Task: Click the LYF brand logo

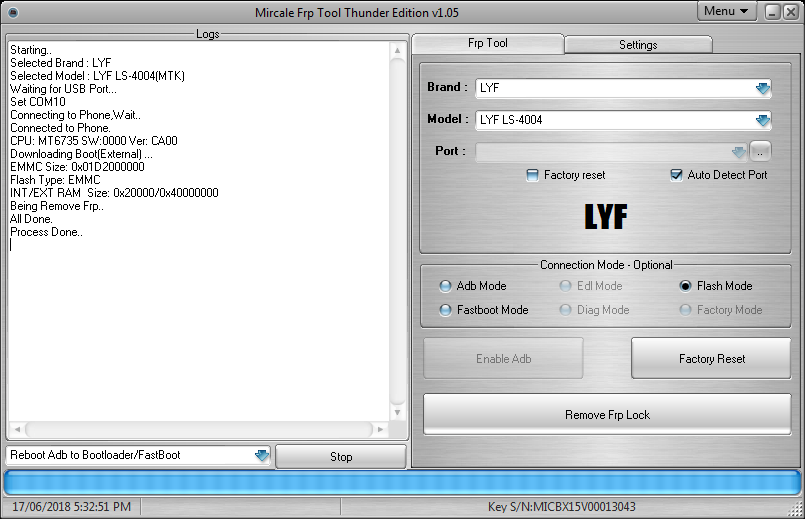Action: [606, 216]
